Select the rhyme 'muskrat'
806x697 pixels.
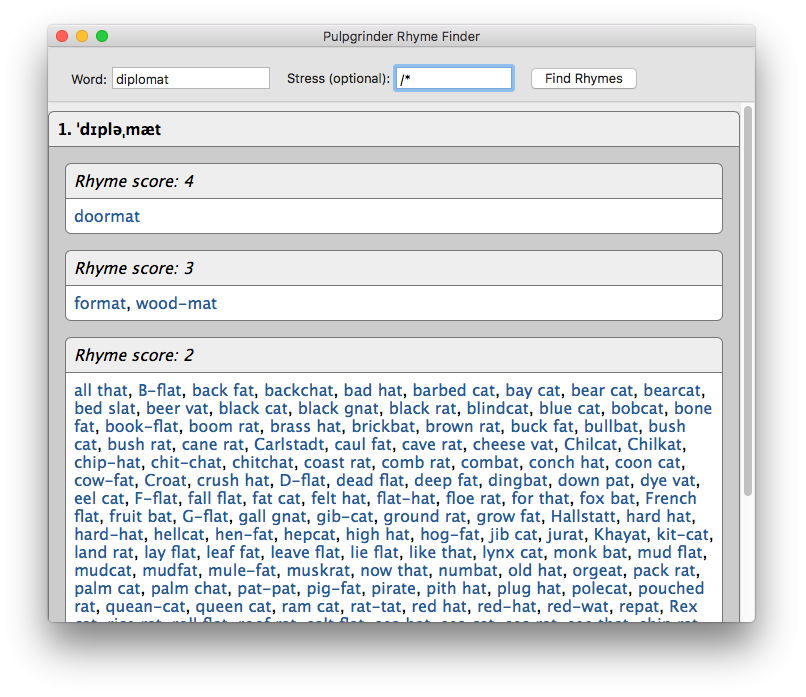318,571
